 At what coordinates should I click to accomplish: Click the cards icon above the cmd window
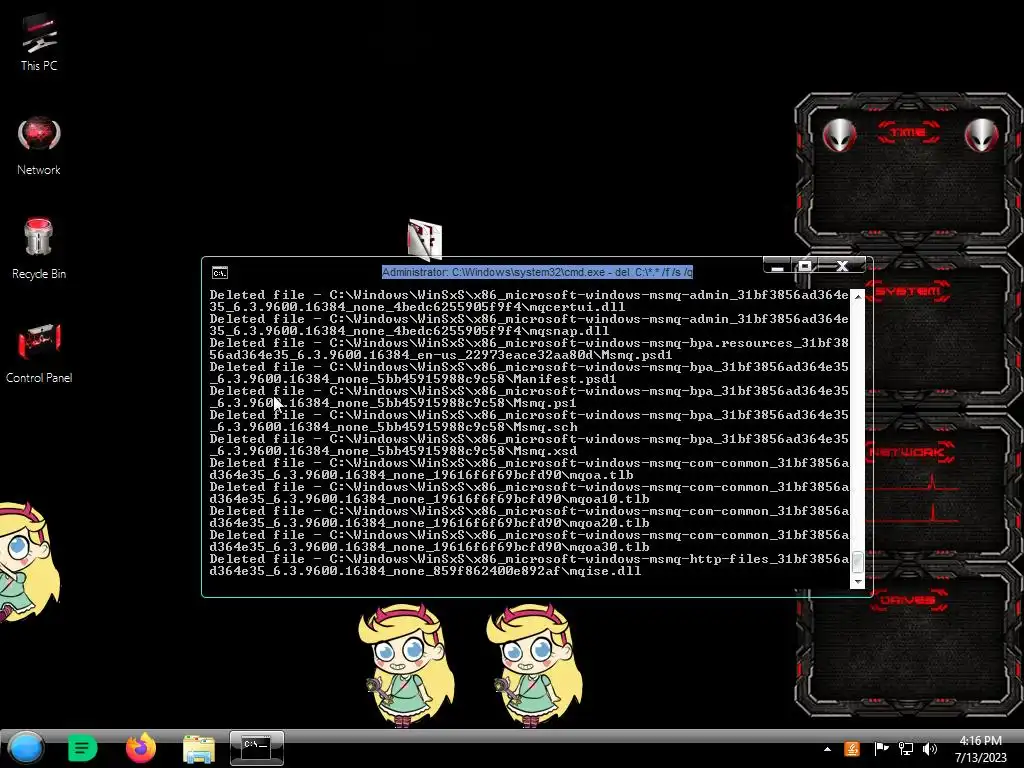[424, 239]
